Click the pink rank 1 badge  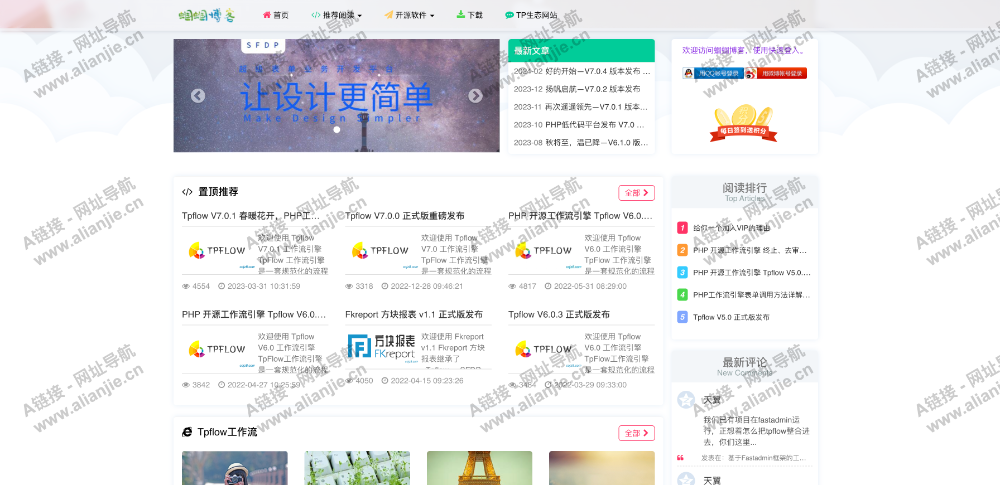(x=682, y=228)
